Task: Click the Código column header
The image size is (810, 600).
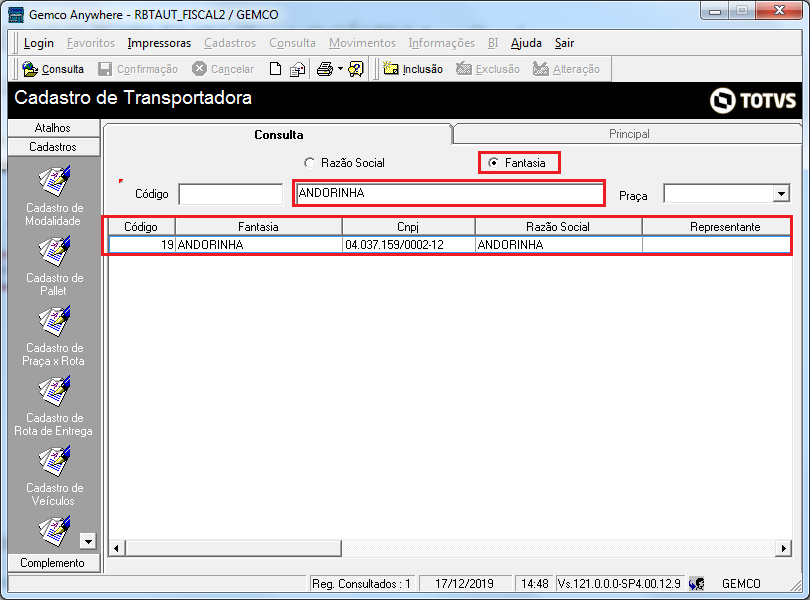Action: click(x=141, y=227)
